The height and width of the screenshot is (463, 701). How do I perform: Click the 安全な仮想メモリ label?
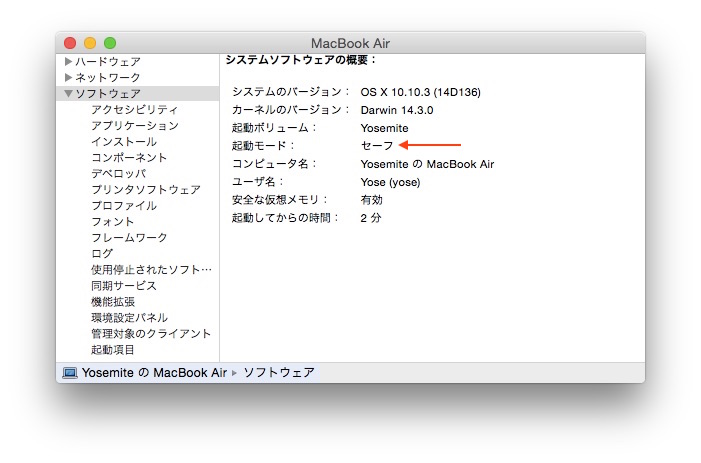click(280, 200)
